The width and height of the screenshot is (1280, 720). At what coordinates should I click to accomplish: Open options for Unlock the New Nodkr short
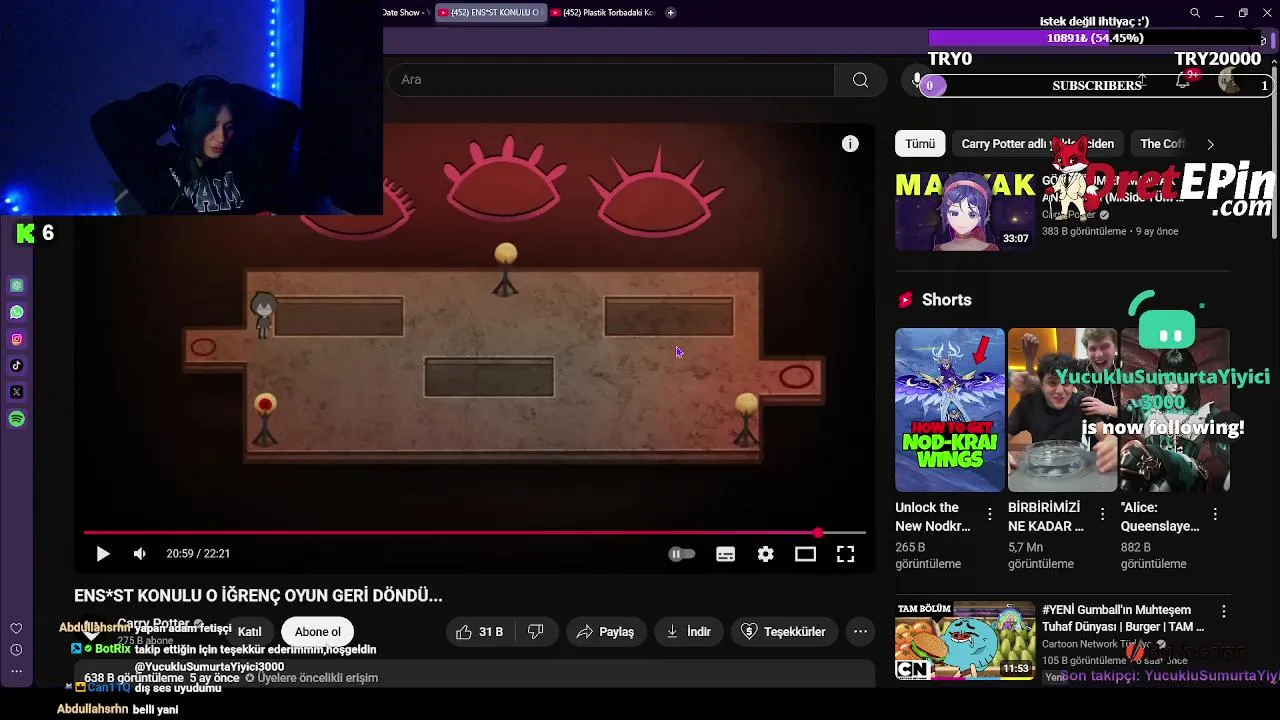coord(990,514)
